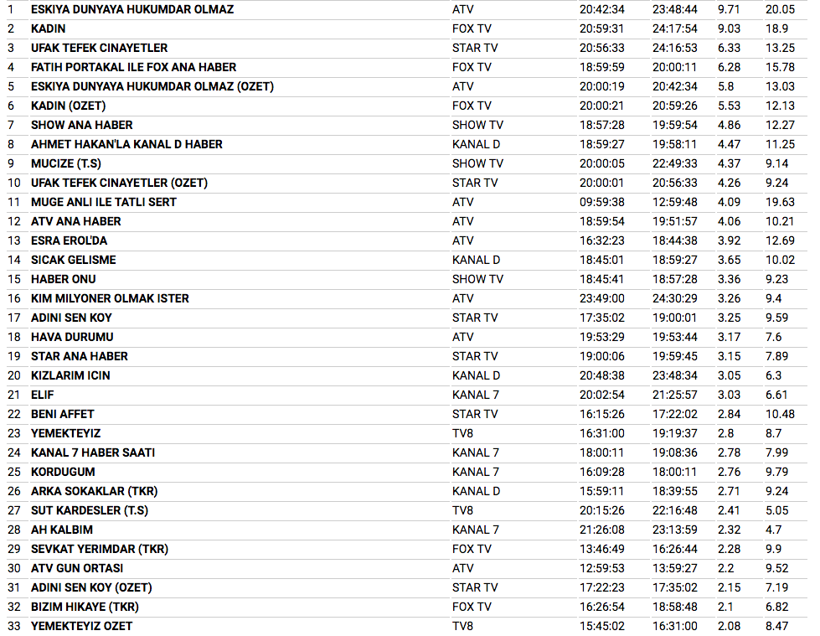Click the share value 19.63
This screenshot has width=820, height=636.
(779, 202)
